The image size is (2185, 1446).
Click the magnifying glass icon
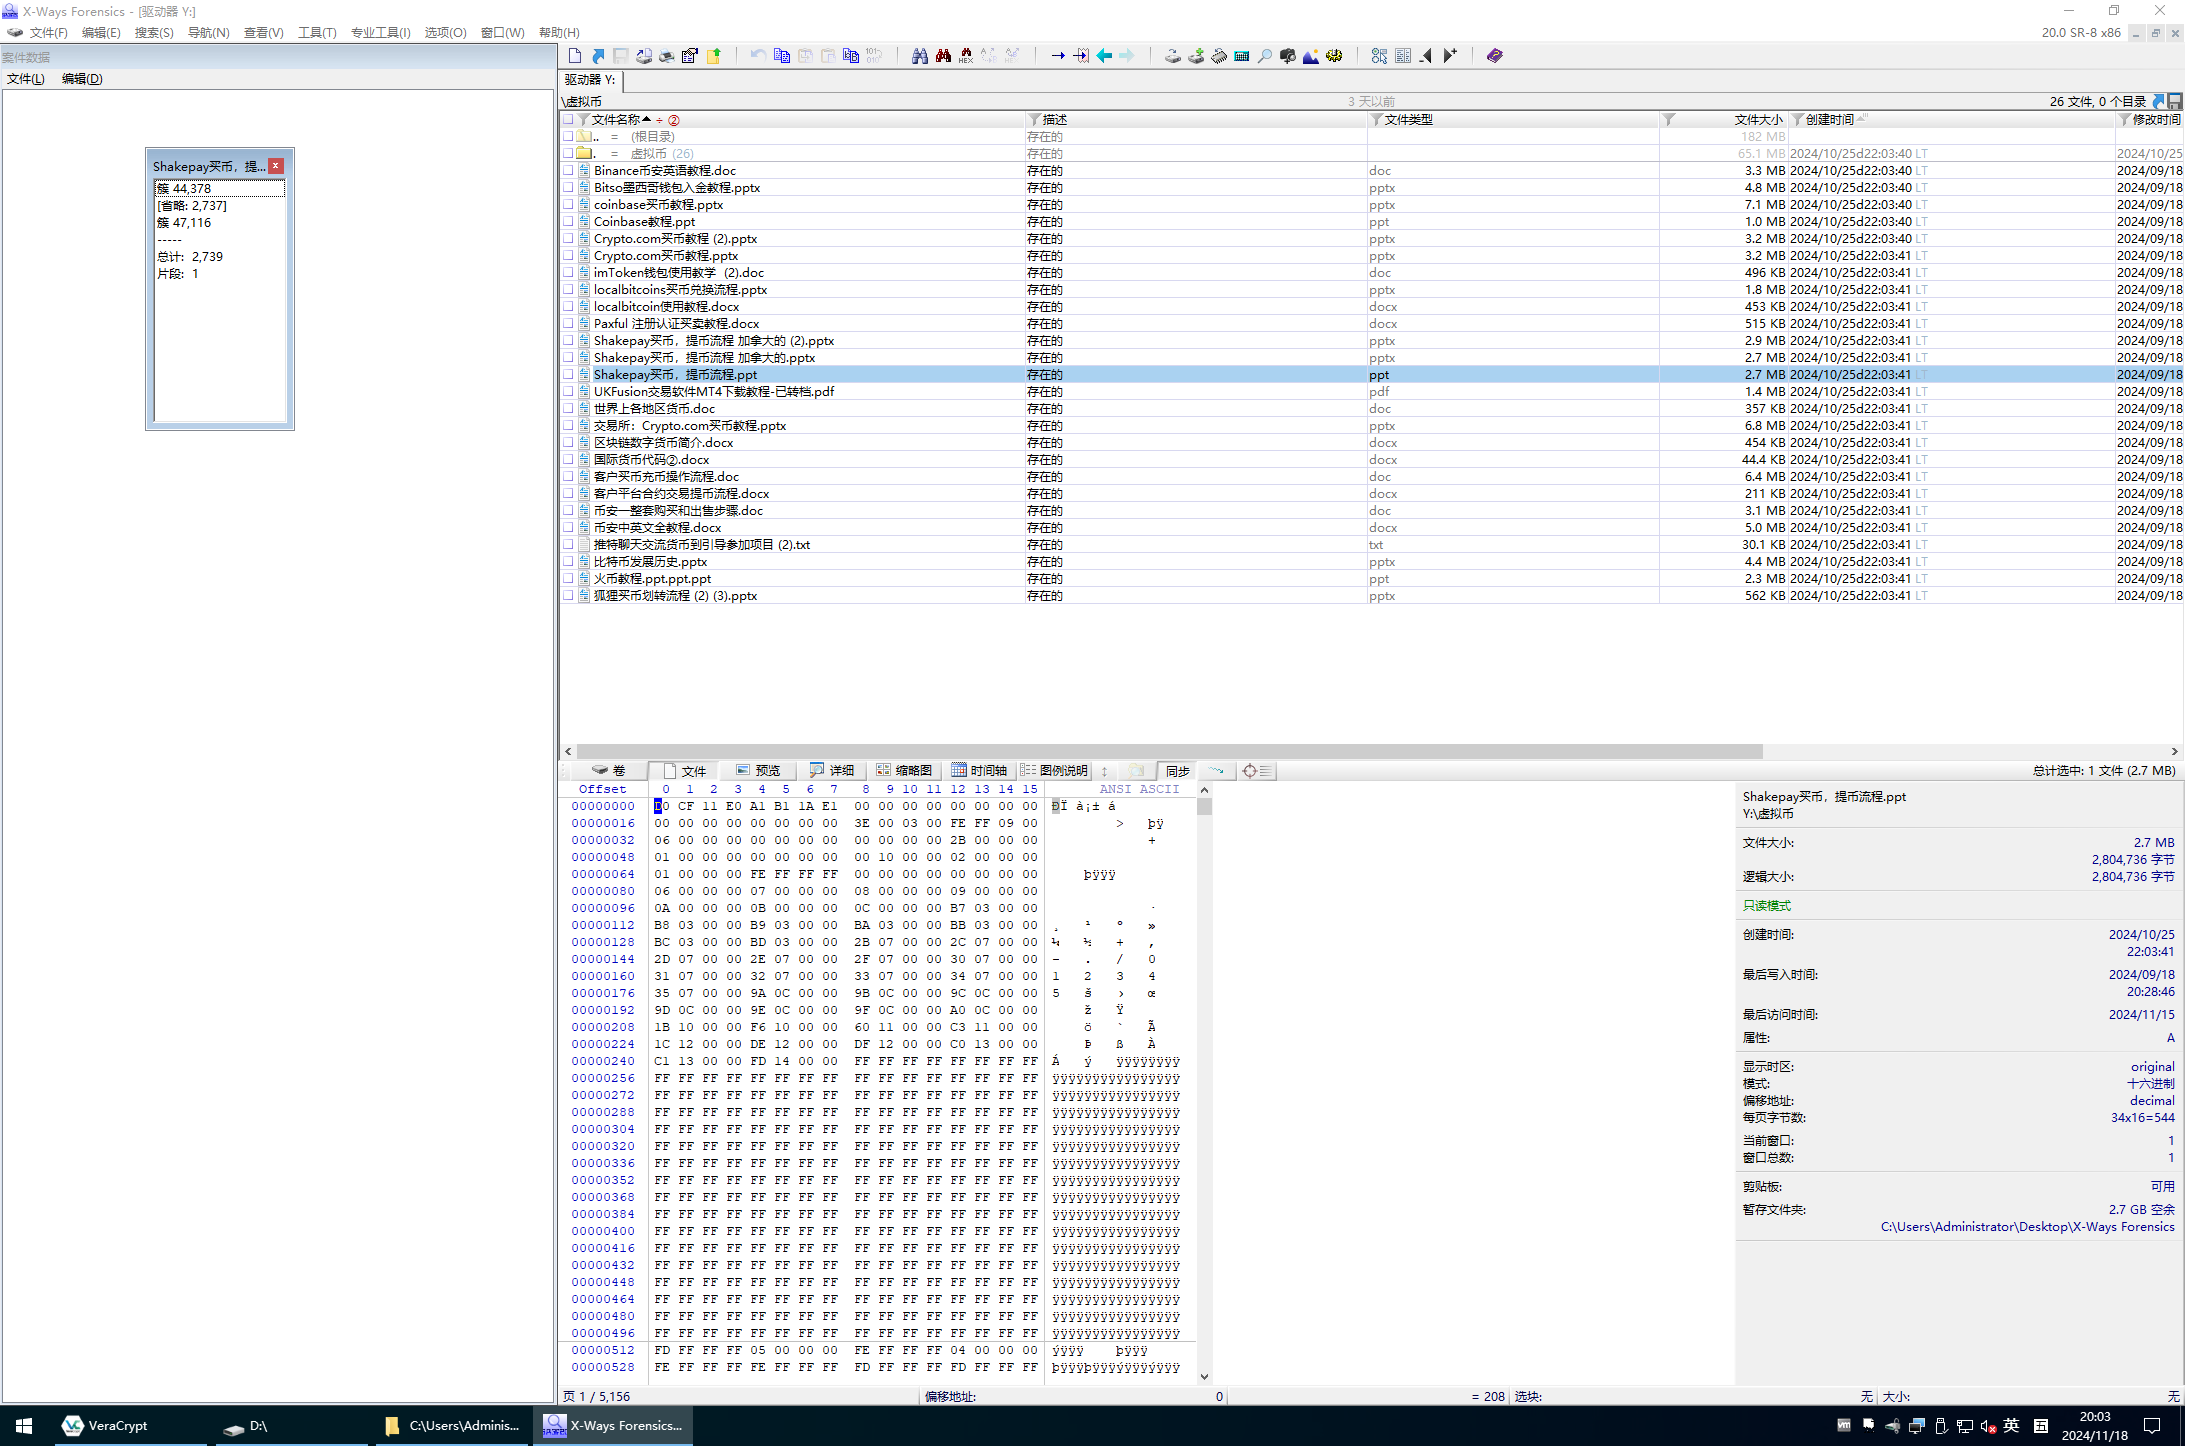tap(1265, 56)
